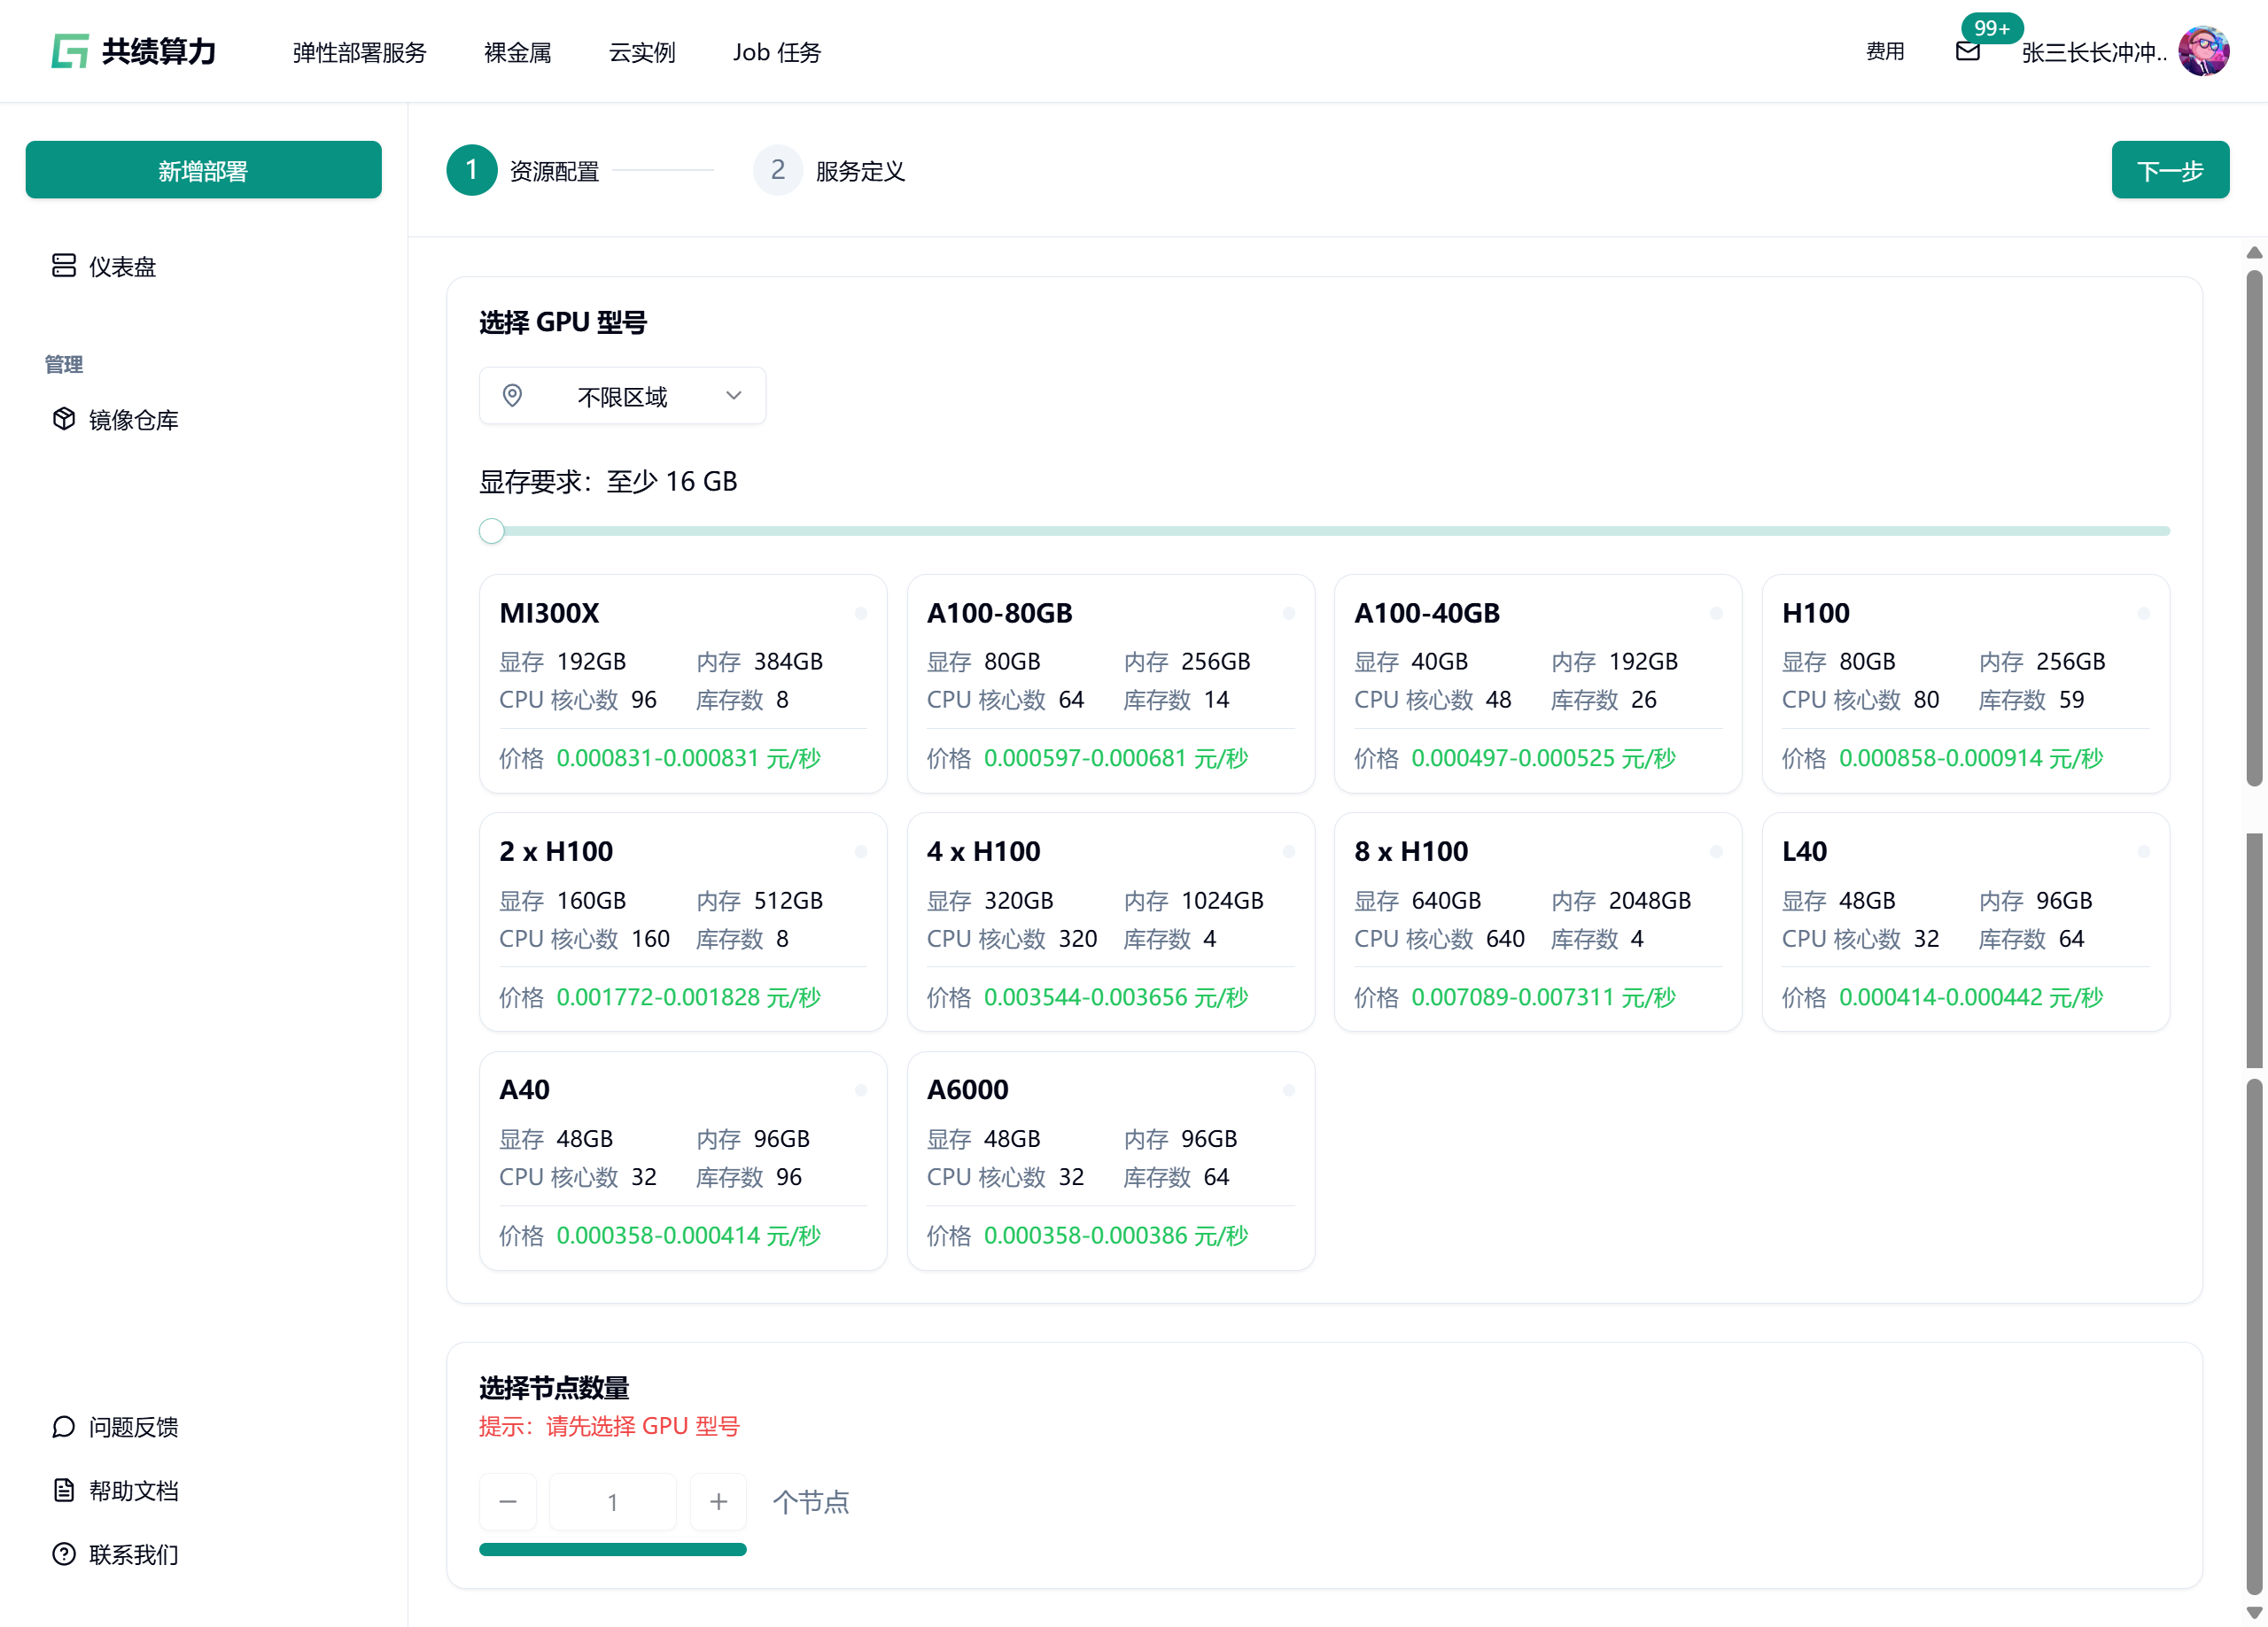Open the 不限区域 region dropdown
This screenshot has width=2268, height=1627.
pyautogui.click(x=622, y=396)
